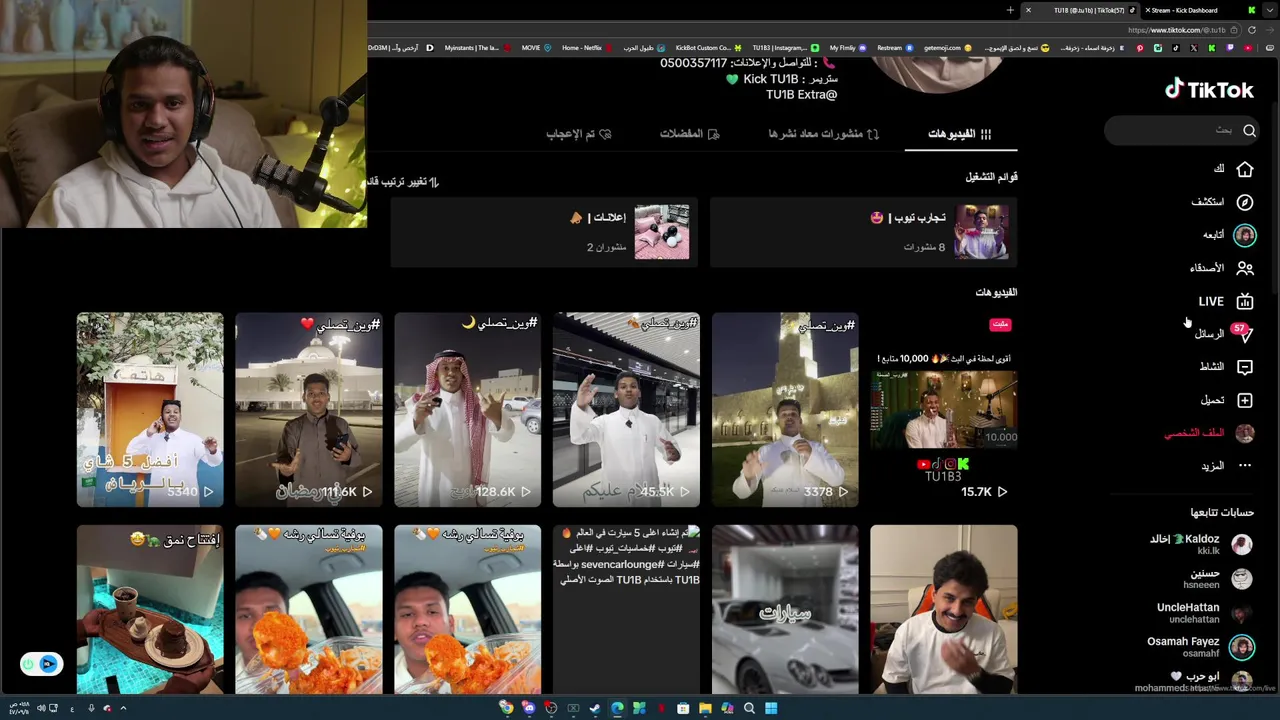Viewport: 1280px width, 720px height.
Task: Open Discord from taskbar
Action: click(x=529, y=709)
